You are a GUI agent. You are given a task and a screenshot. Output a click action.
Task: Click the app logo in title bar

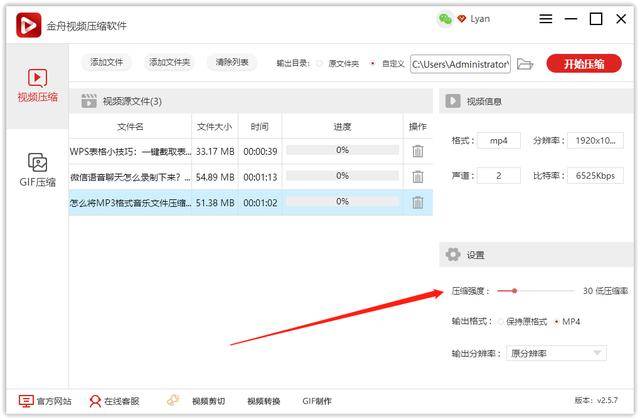(x=29, y=25)
